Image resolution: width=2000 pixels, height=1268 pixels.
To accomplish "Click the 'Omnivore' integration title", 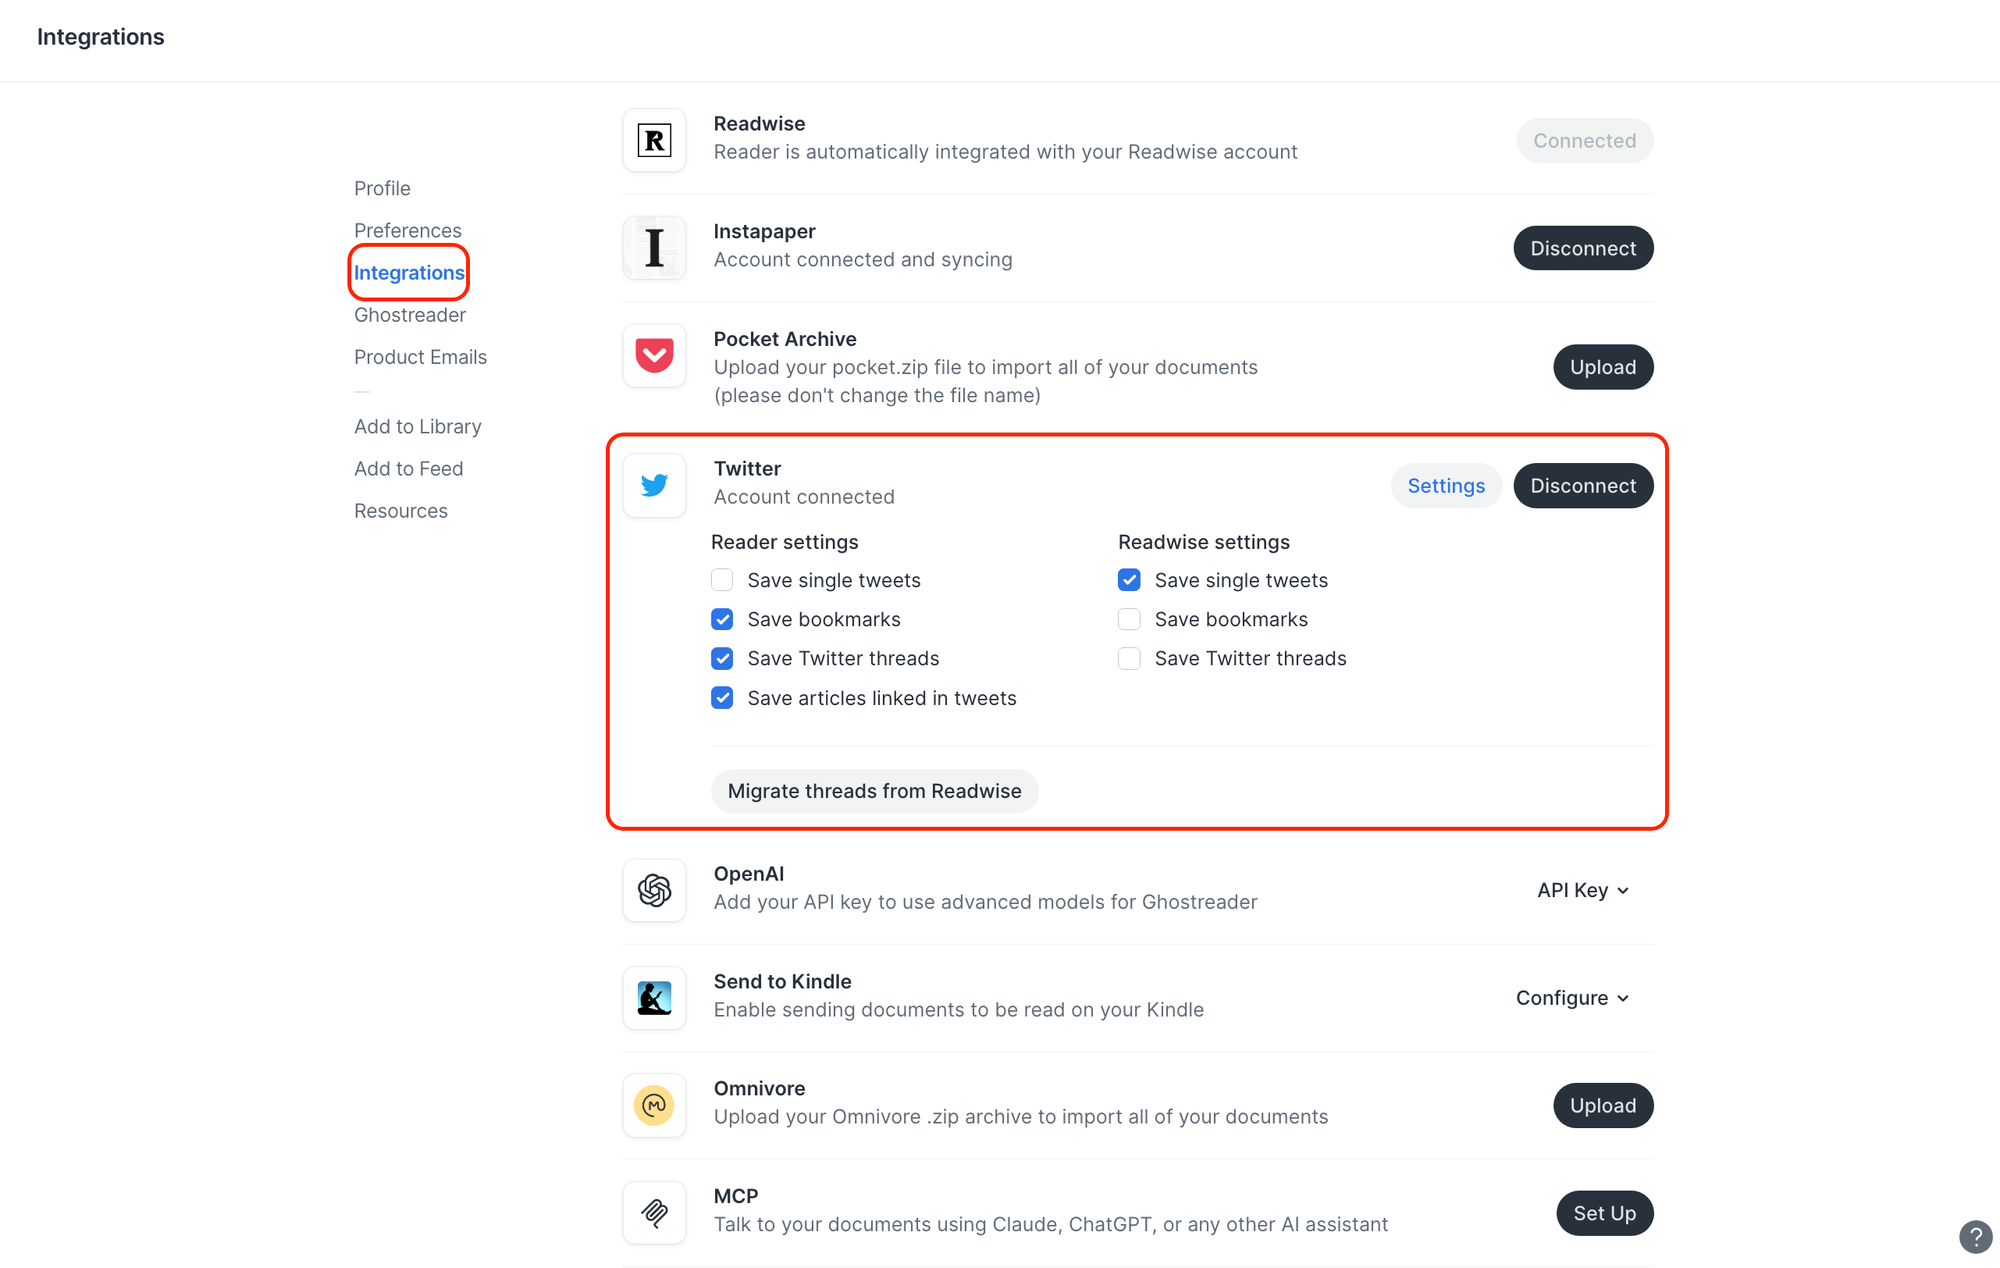I will [759, 1088].
